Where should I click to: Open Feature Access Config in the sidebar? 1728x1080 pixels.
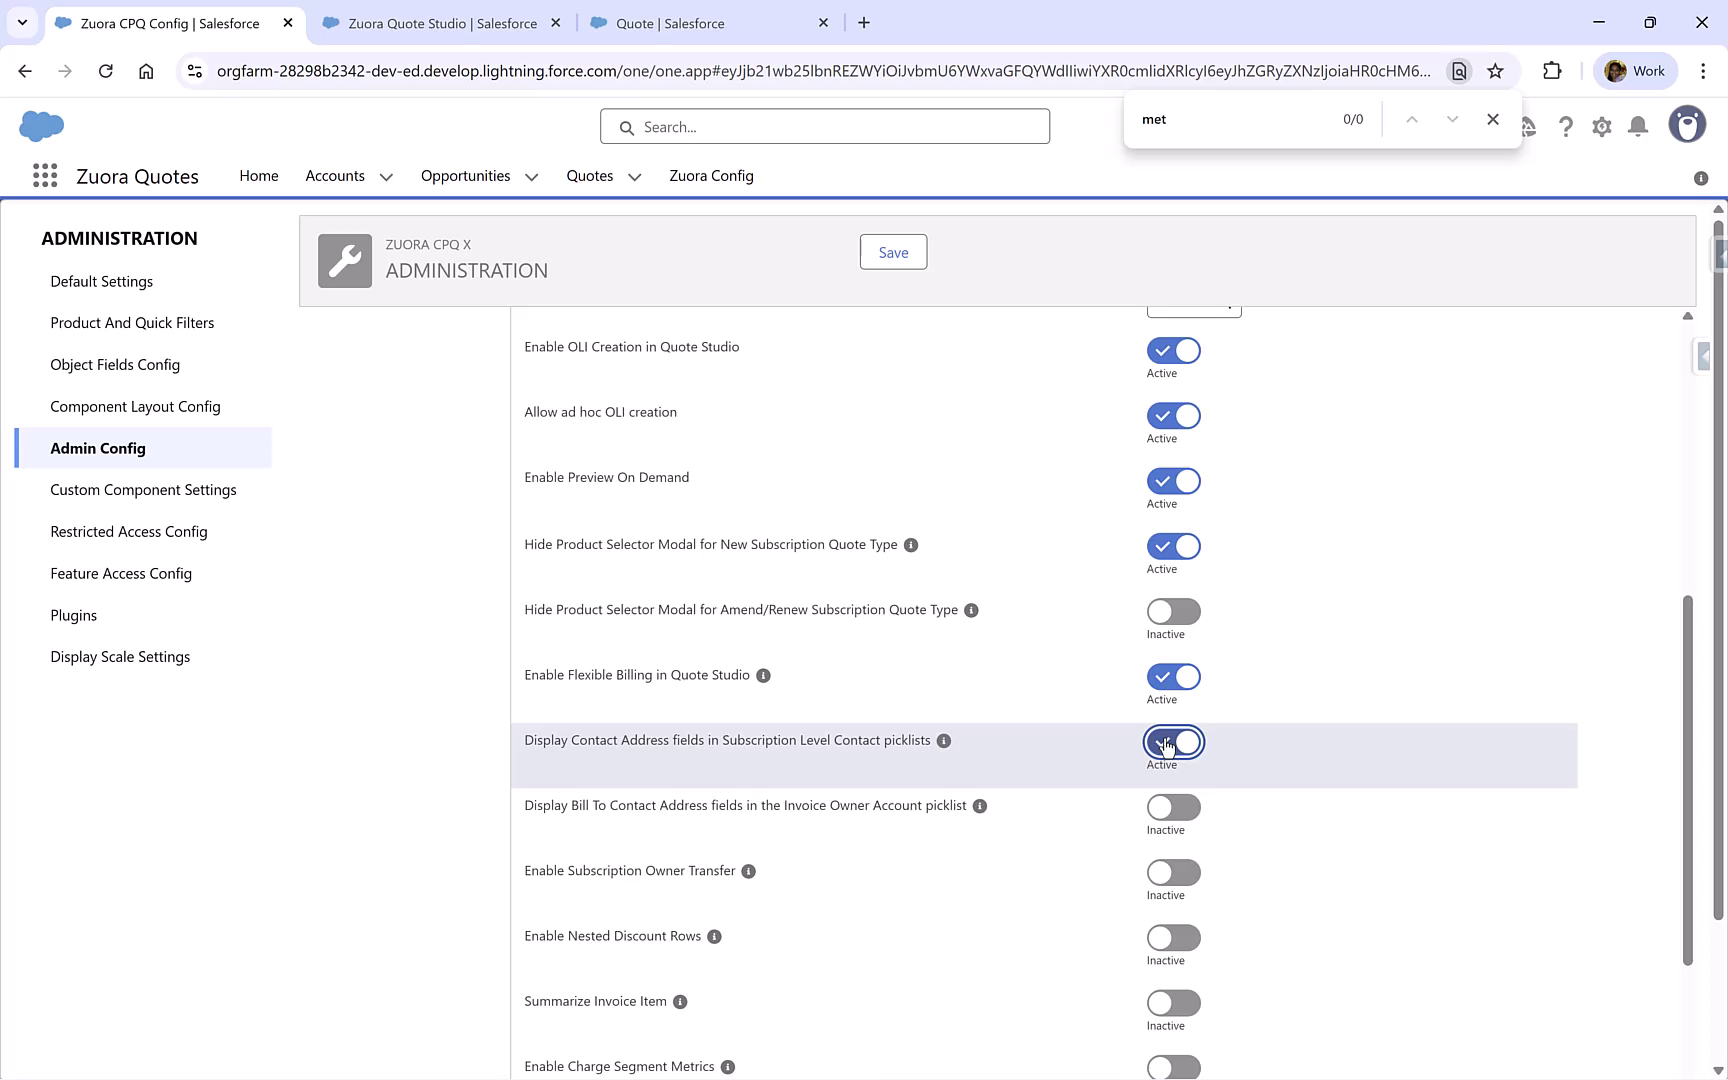pyautogui.click(x=121, y=573)
